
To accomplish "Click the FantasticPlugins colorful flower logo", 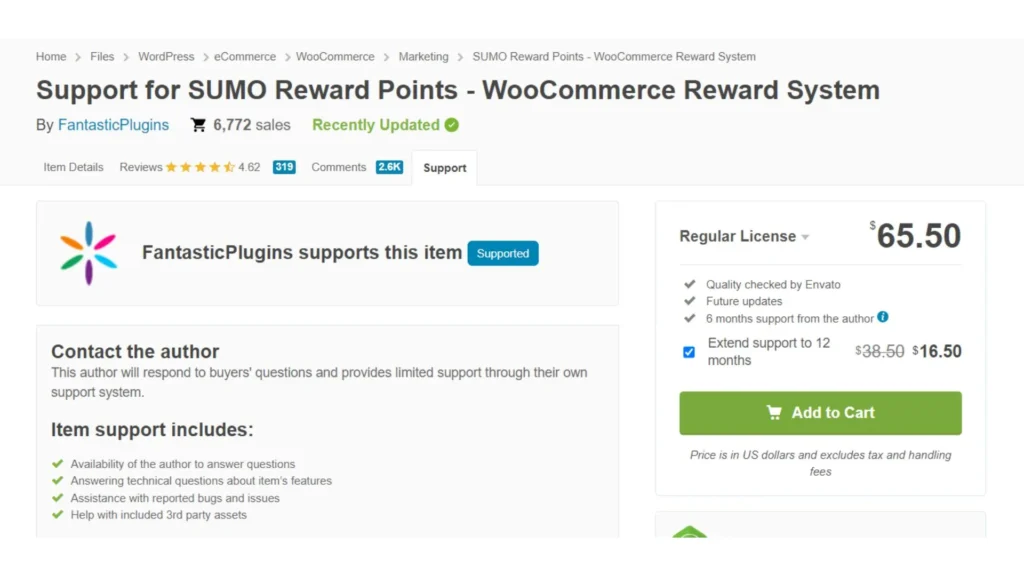I will tap(88, 252).
